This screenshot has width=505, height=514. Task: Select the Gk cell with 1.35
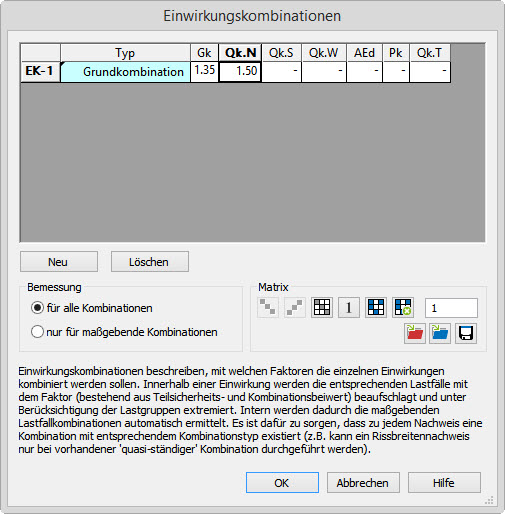[x=204, y=71]
